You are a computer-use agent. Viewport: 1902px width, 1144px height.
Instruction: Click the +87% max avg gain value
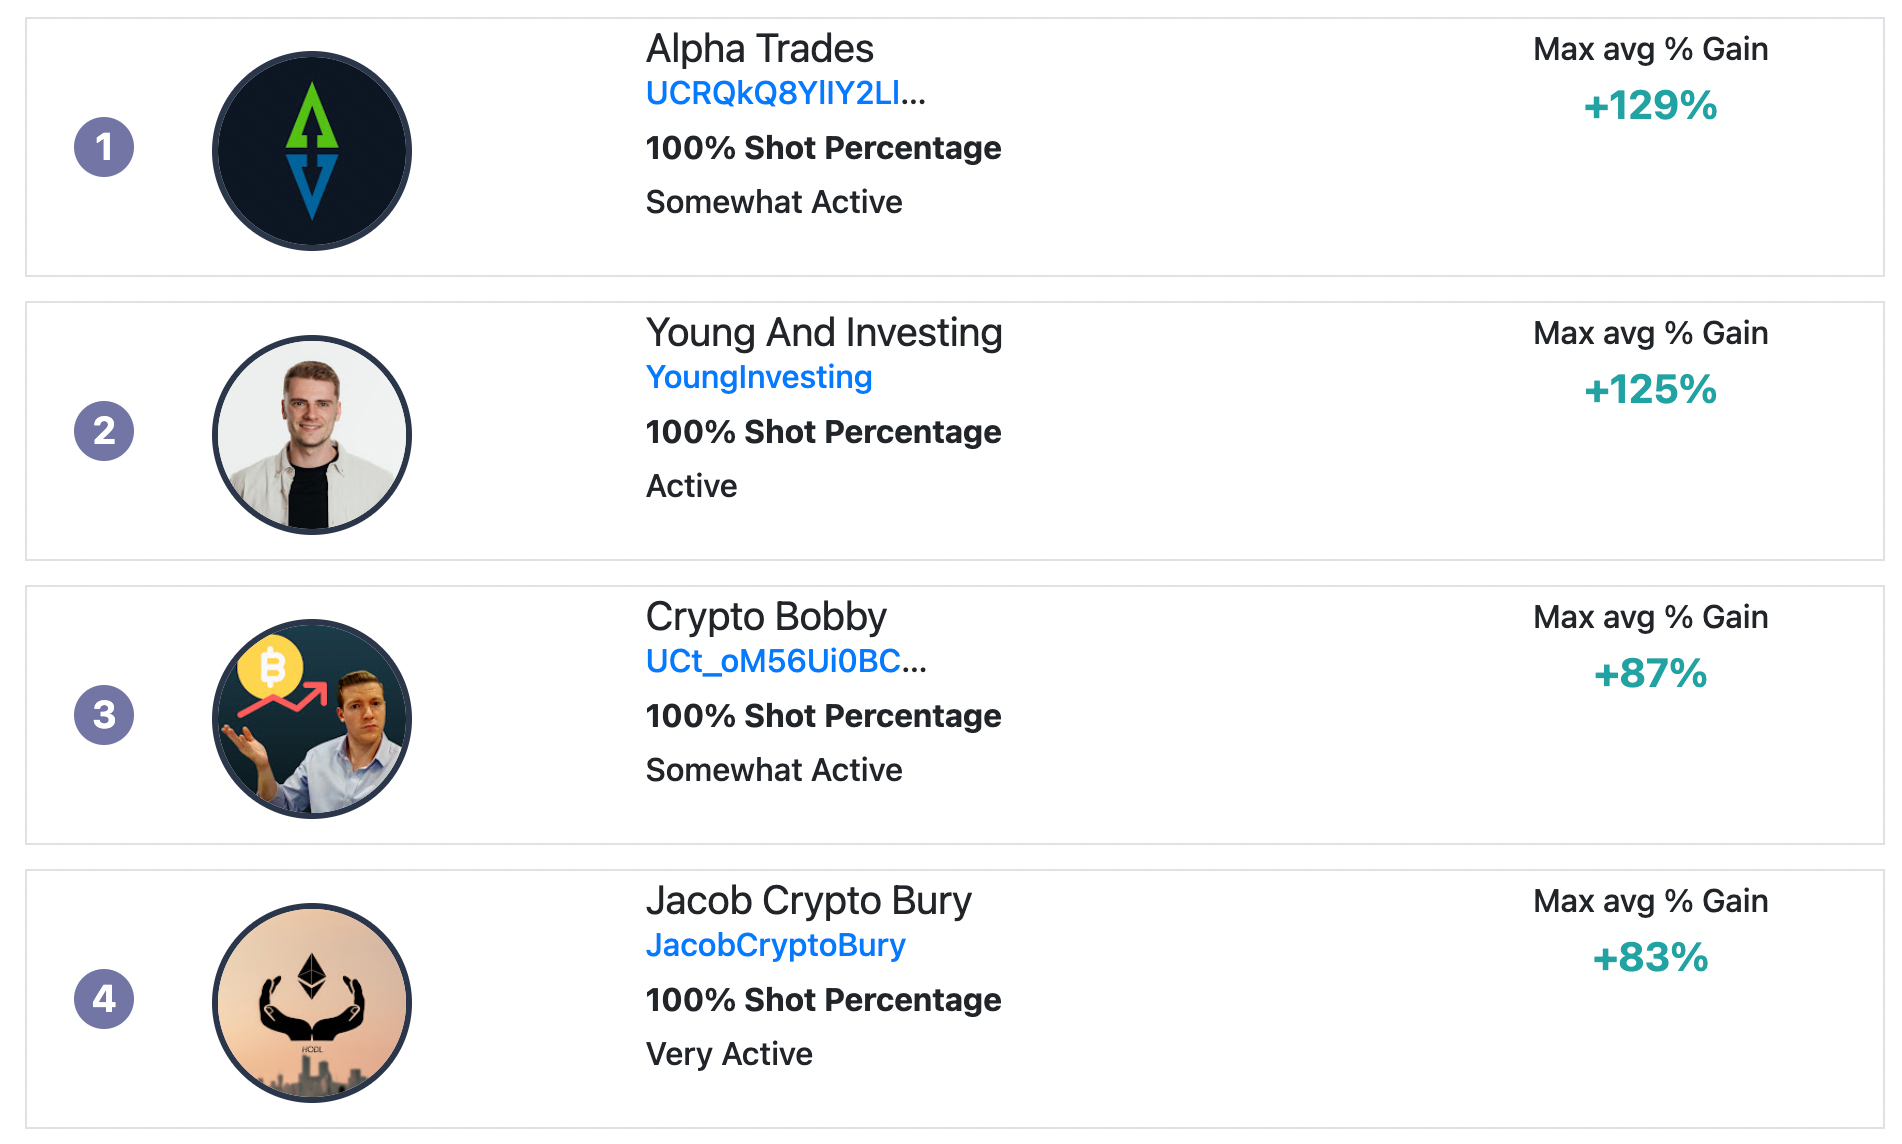(1651, 673)
